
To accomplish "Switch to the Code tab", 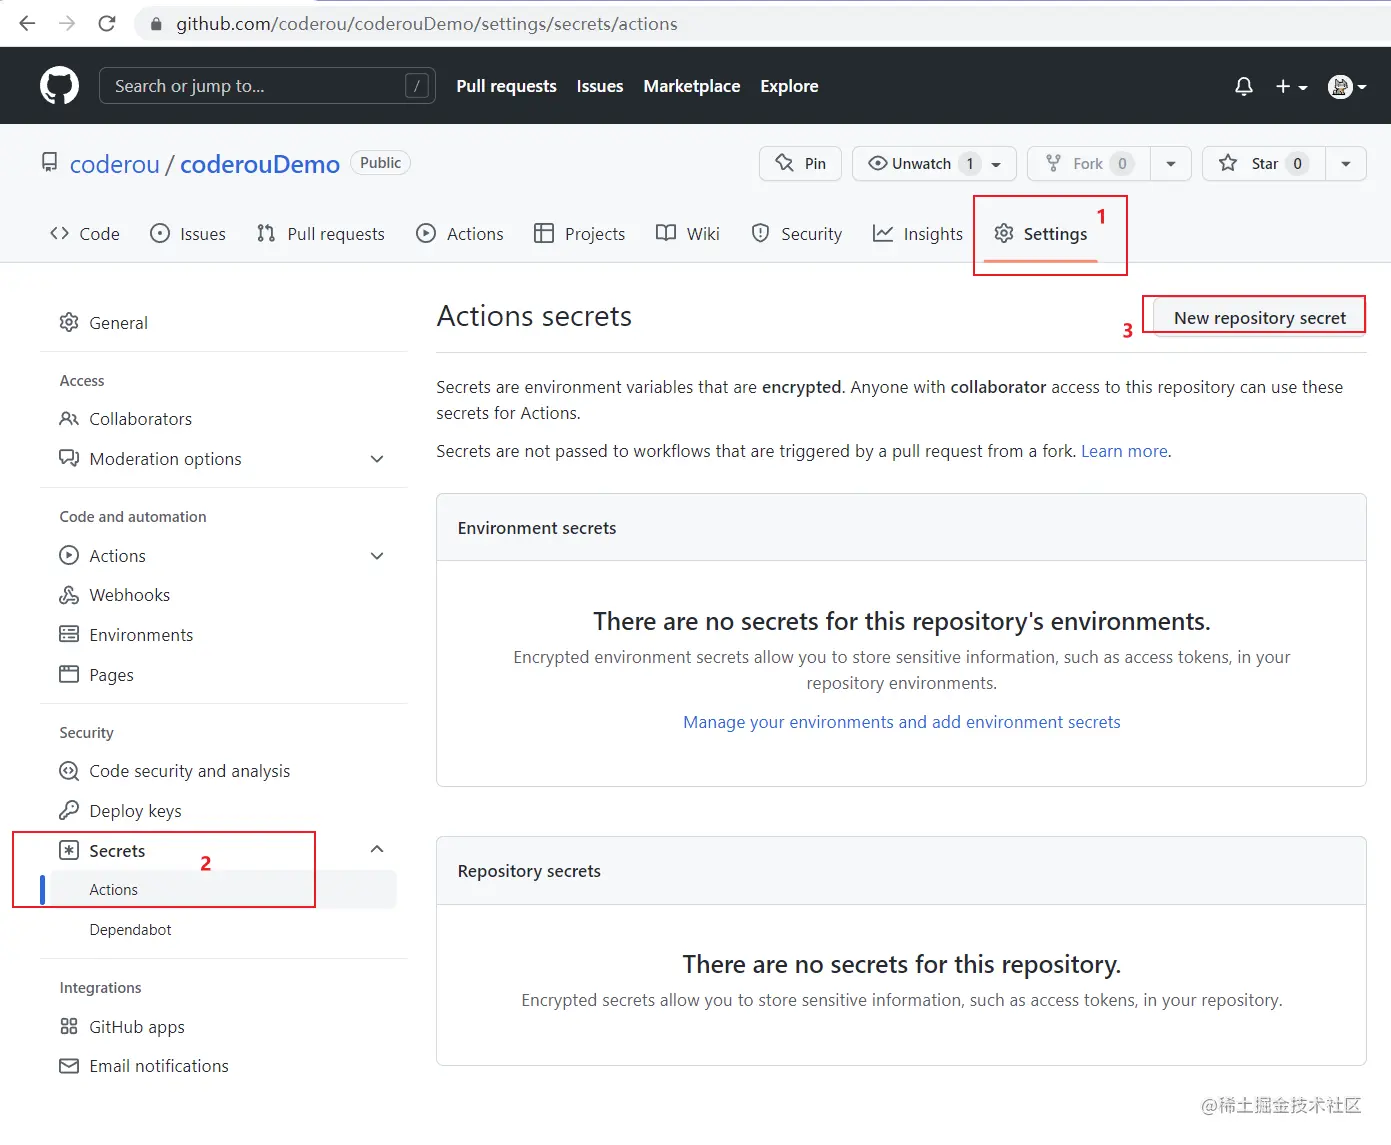I will pyautogui.click(x=85, y=233).
